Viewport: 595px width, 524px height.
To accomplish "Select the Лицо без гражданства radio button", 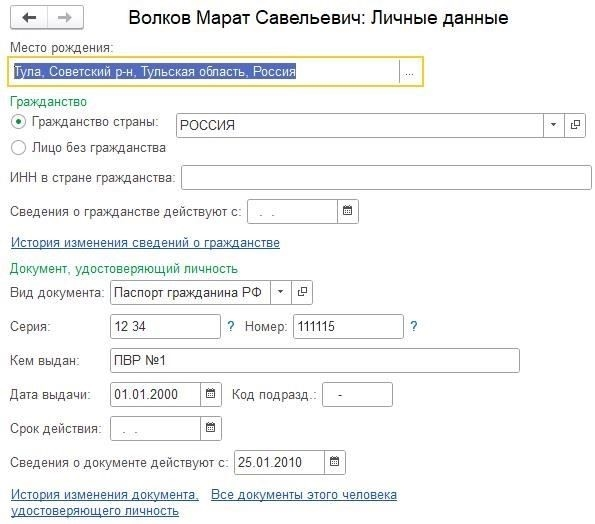I will click(18, 148).
